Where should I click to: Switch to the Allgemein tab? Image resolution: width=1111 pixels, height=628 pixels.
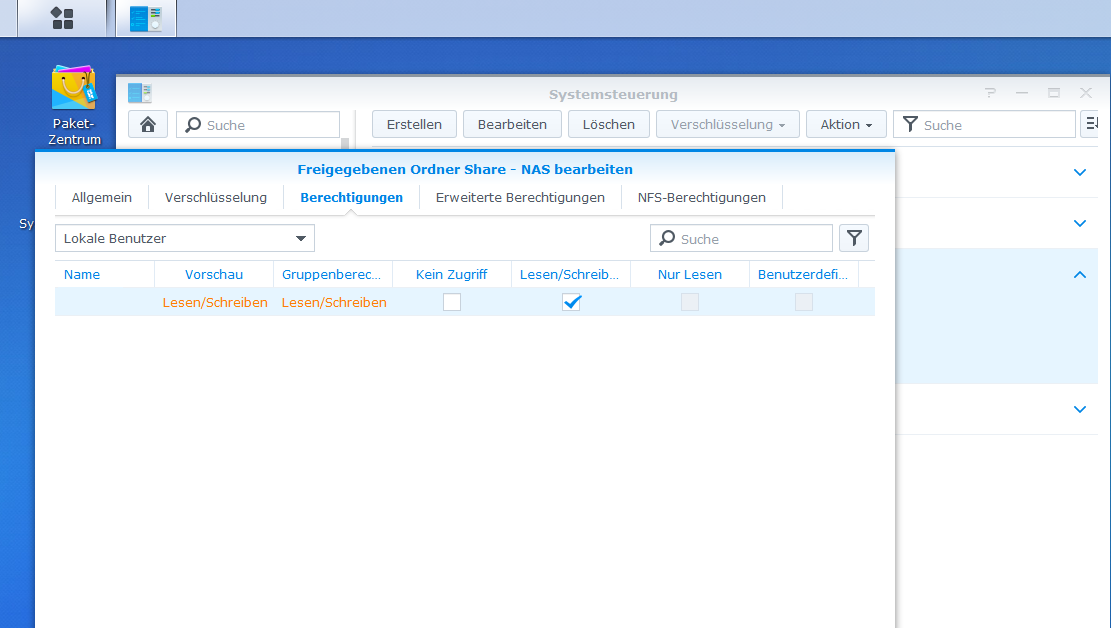(101, 197)
